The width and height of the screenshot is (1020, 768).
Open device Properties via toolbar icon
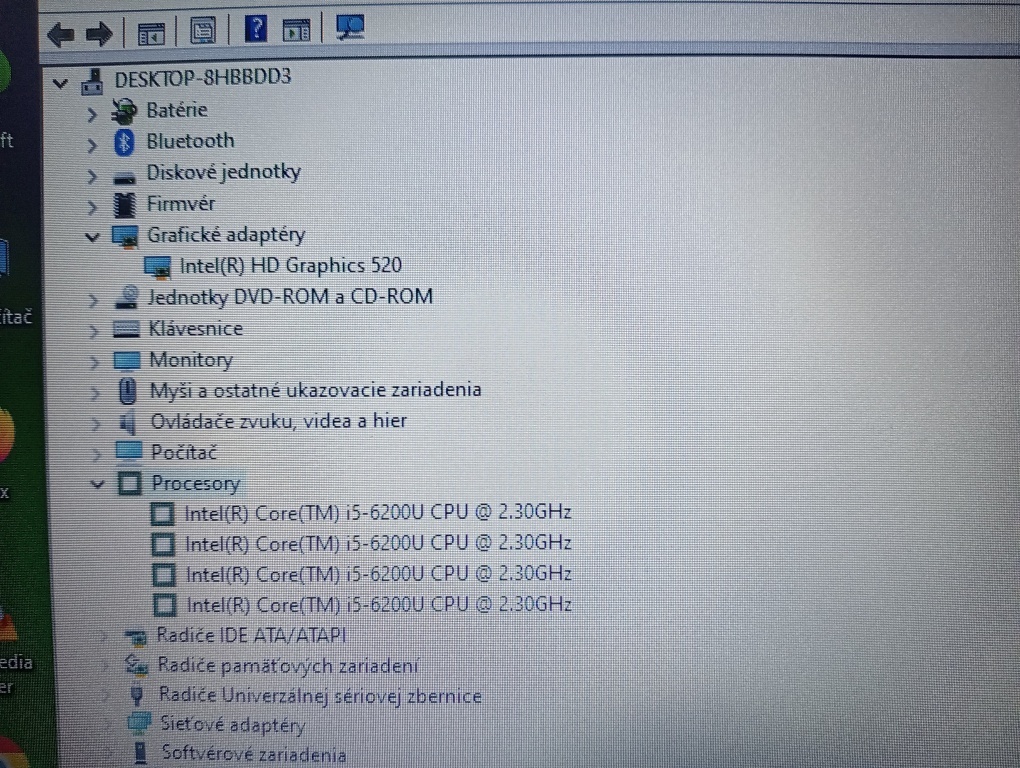[203, 31]
